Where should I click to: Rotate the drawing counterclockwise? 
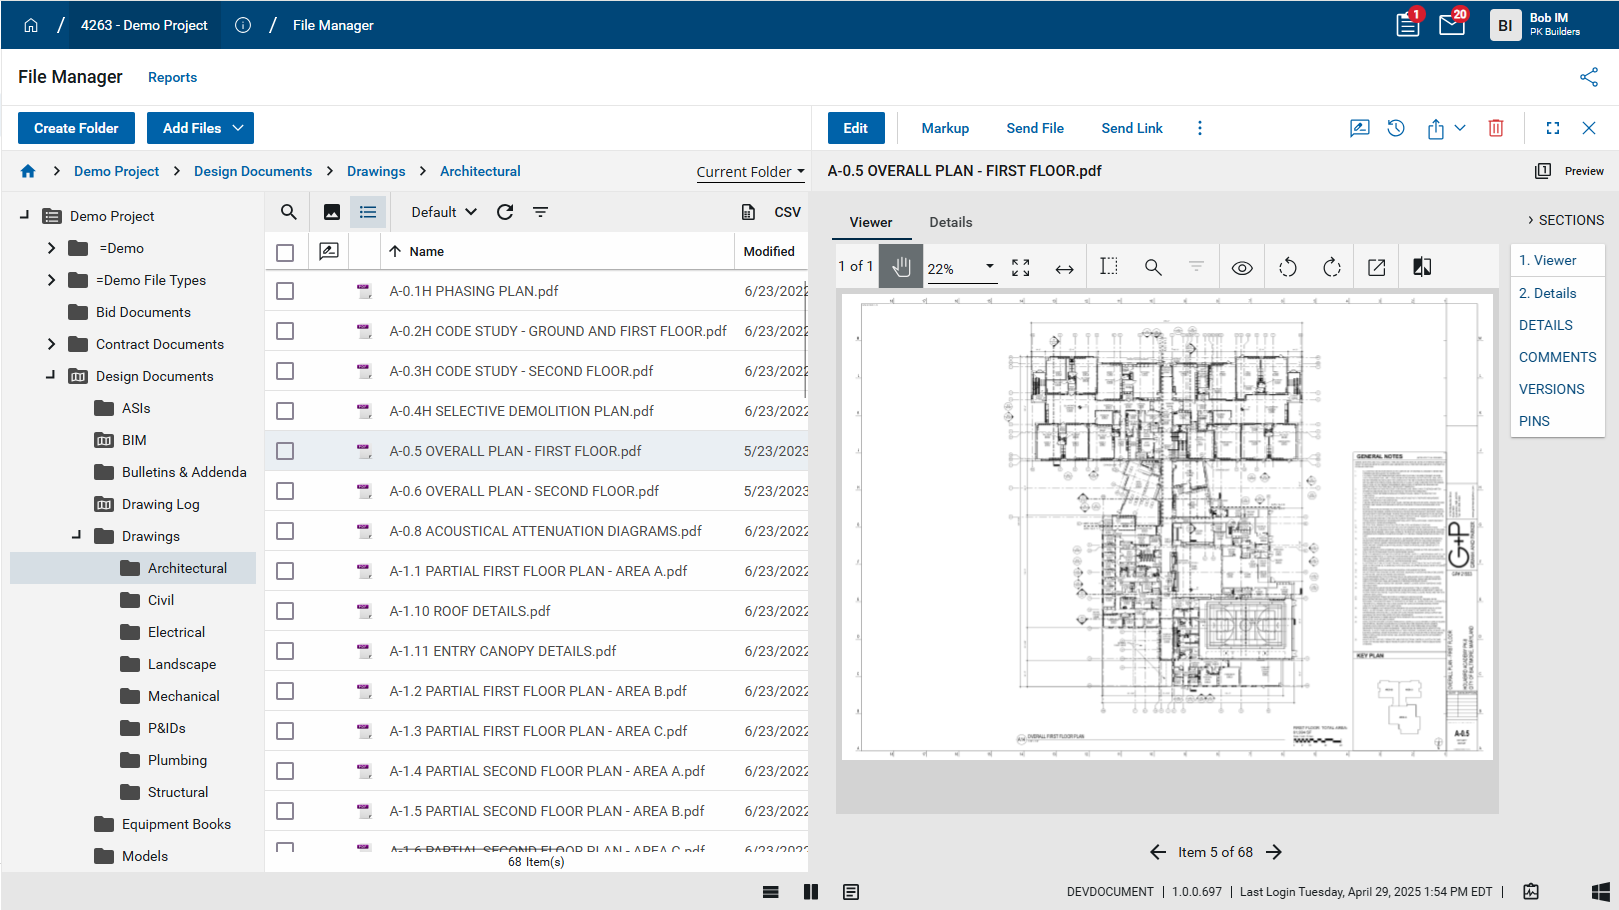tap(1288, 267)
